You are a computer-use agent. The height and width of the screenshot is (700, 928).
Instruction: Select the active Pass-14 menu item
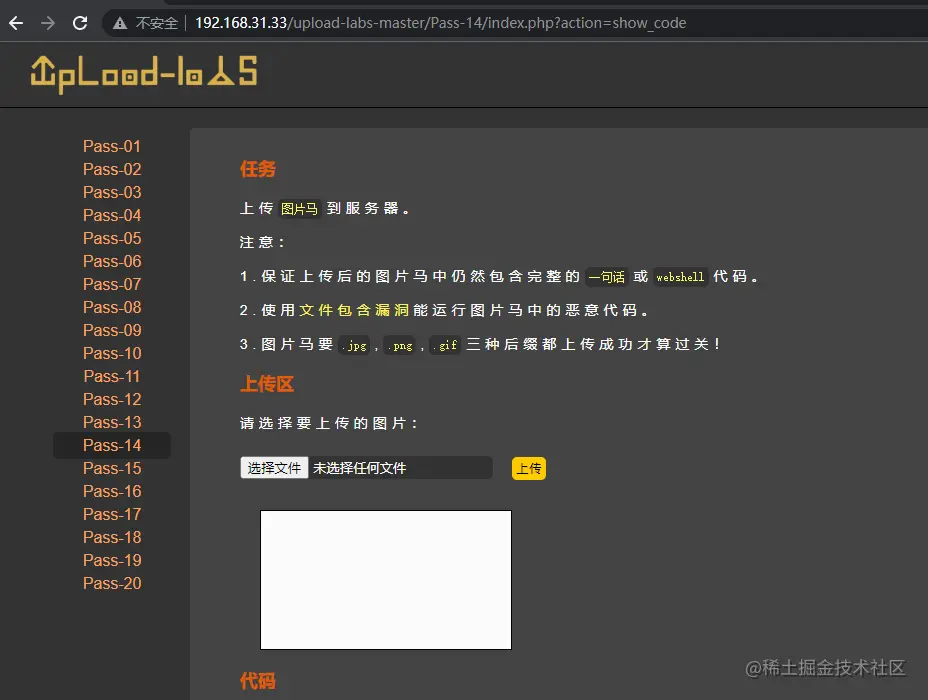pos(112,446)
